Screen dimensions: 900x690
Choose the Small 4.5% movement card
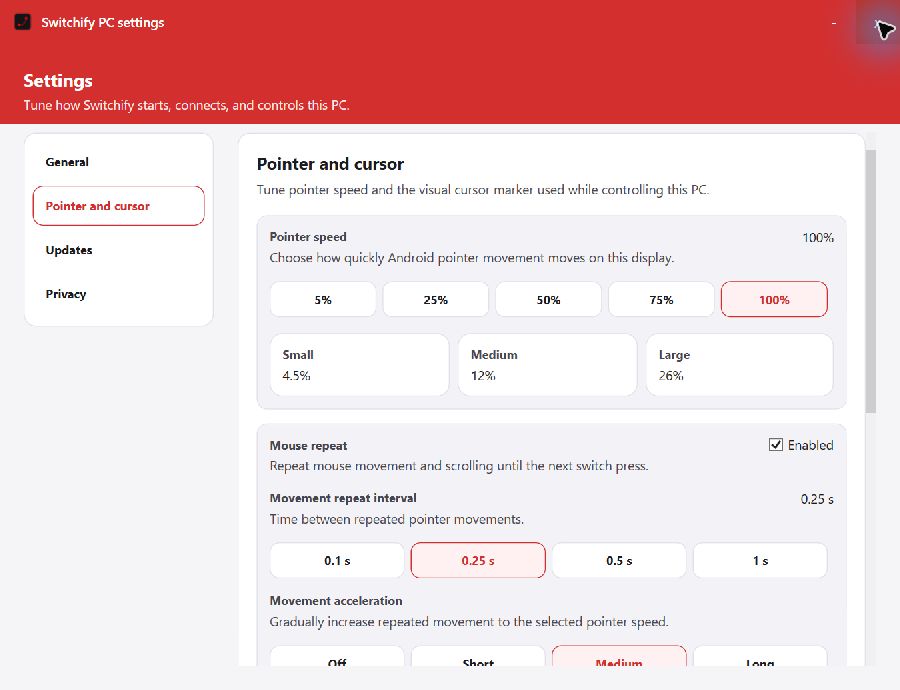point(359,365)
